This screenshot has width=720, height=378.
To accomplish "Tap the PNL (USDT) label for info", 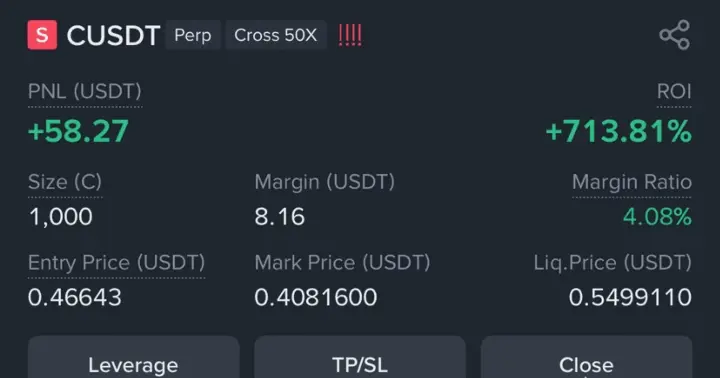I will click(85, 91).
